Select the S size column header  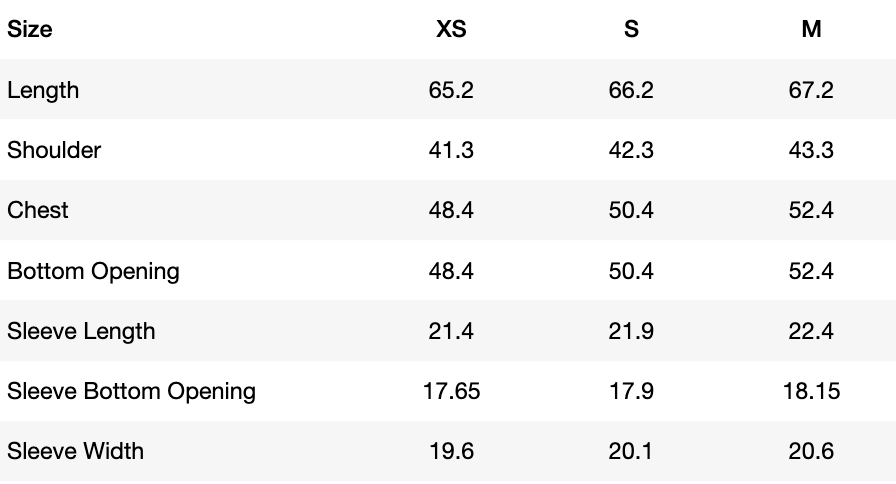pyautogui.click(x=631, y=30)
